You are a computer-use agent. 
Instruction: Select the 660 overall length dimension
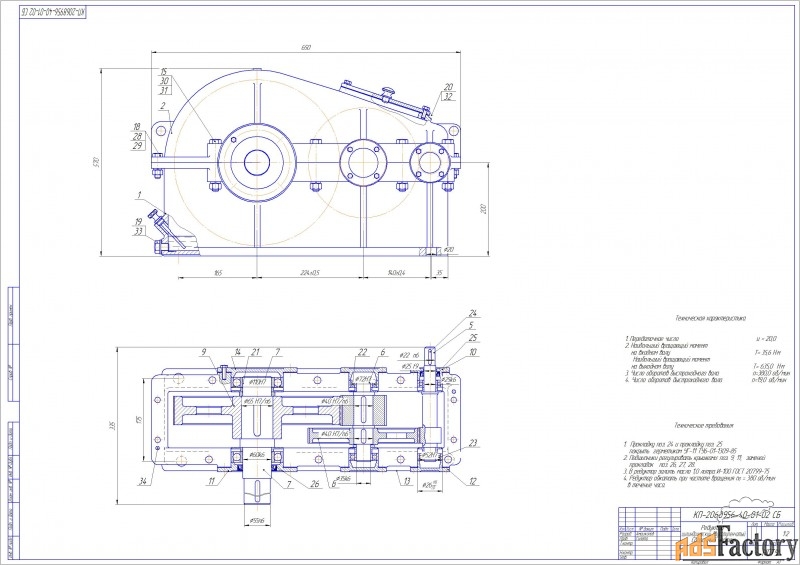pyautogui.click(x=306, y=47)
